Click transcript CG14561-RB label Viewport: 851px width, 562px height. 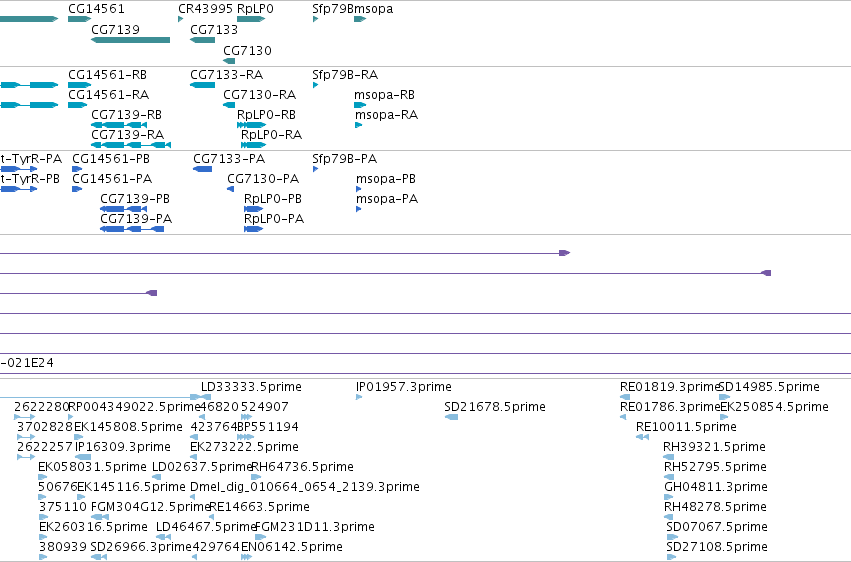(x=107, y=75)
